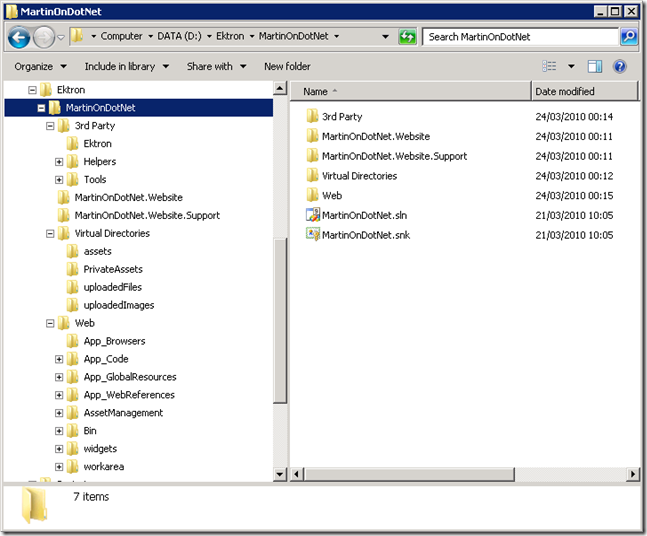Select the MartinOnDotNet.sln solution file icon
Viewport: 647px width, 536px height.
pos(313,215)
